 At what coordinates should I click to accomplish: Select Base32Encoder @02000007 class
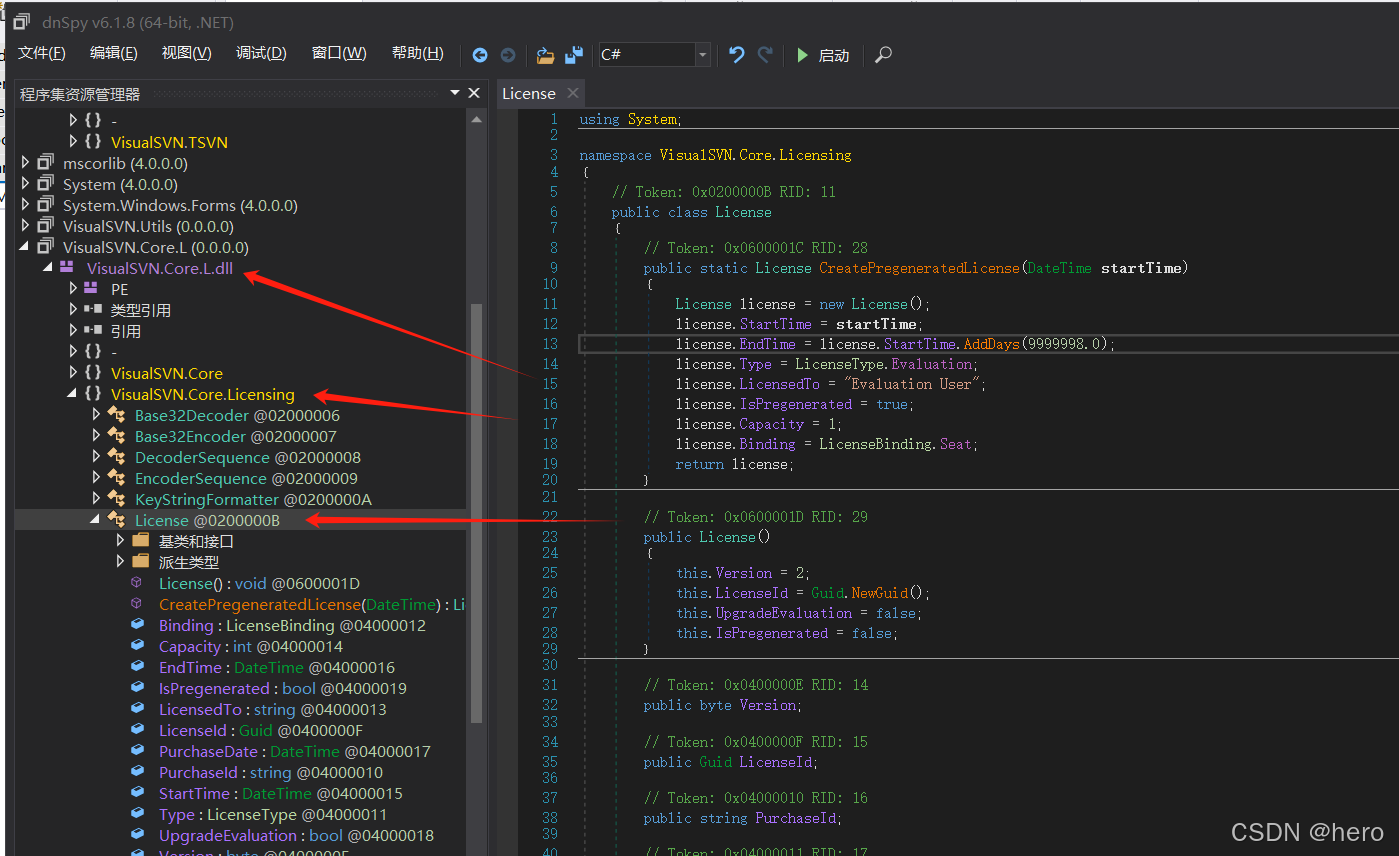(x=236, y=436)
